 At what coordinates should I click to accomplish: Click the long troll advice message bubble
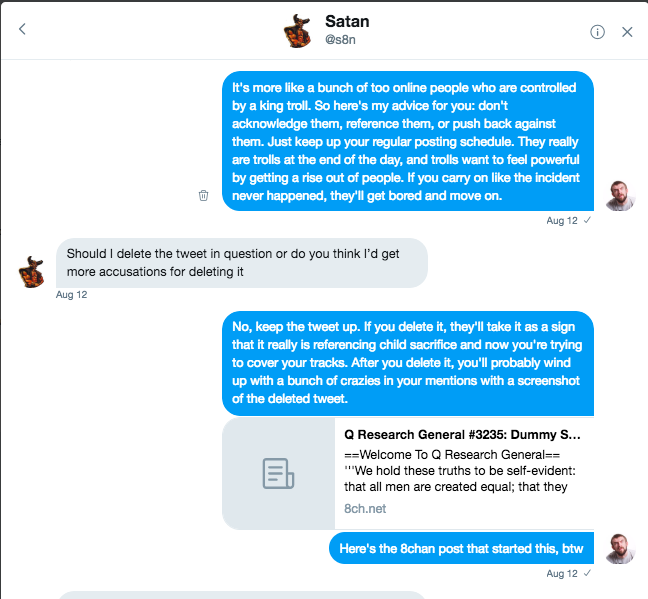(408, 141)
